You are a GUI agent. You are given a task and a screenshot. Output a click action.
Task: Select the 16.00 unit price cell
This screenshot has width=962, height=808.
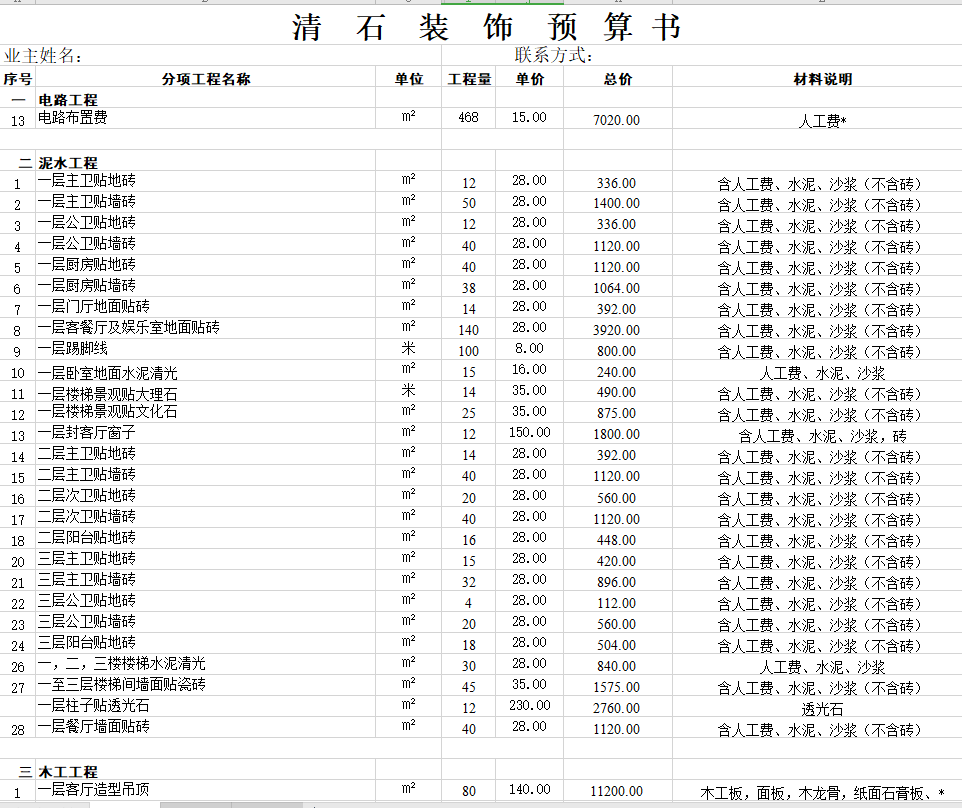click(529, 369)
